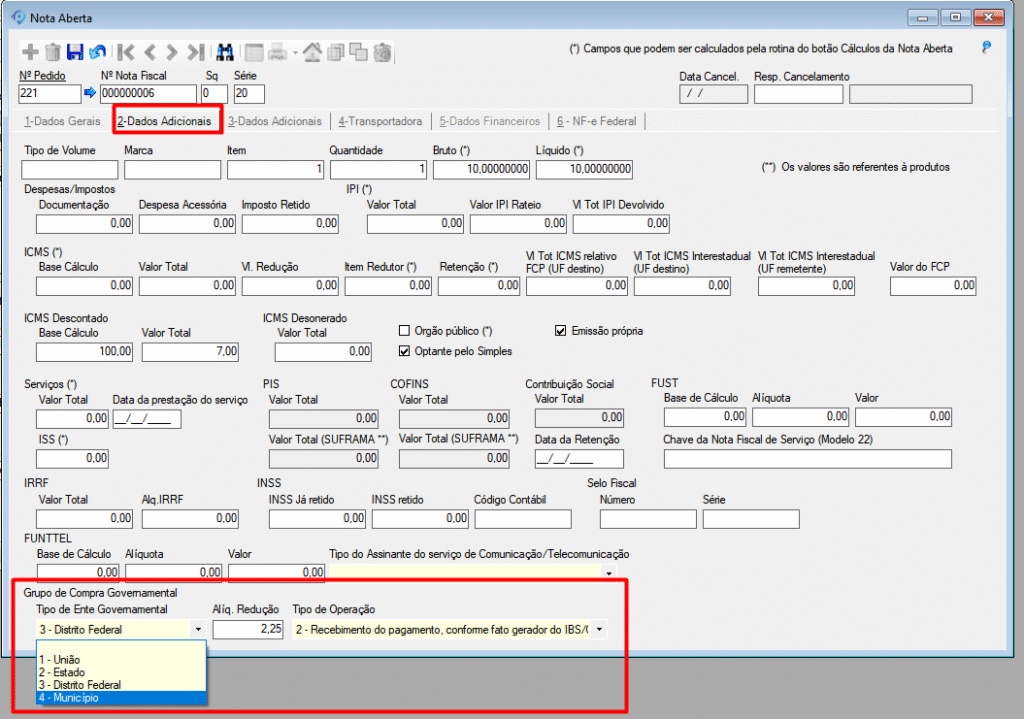Click the blue undo arrow icon
Image resolution: width=1024 pixels, height=719 pixels.
pyautogui.click(x=97, y=52)
